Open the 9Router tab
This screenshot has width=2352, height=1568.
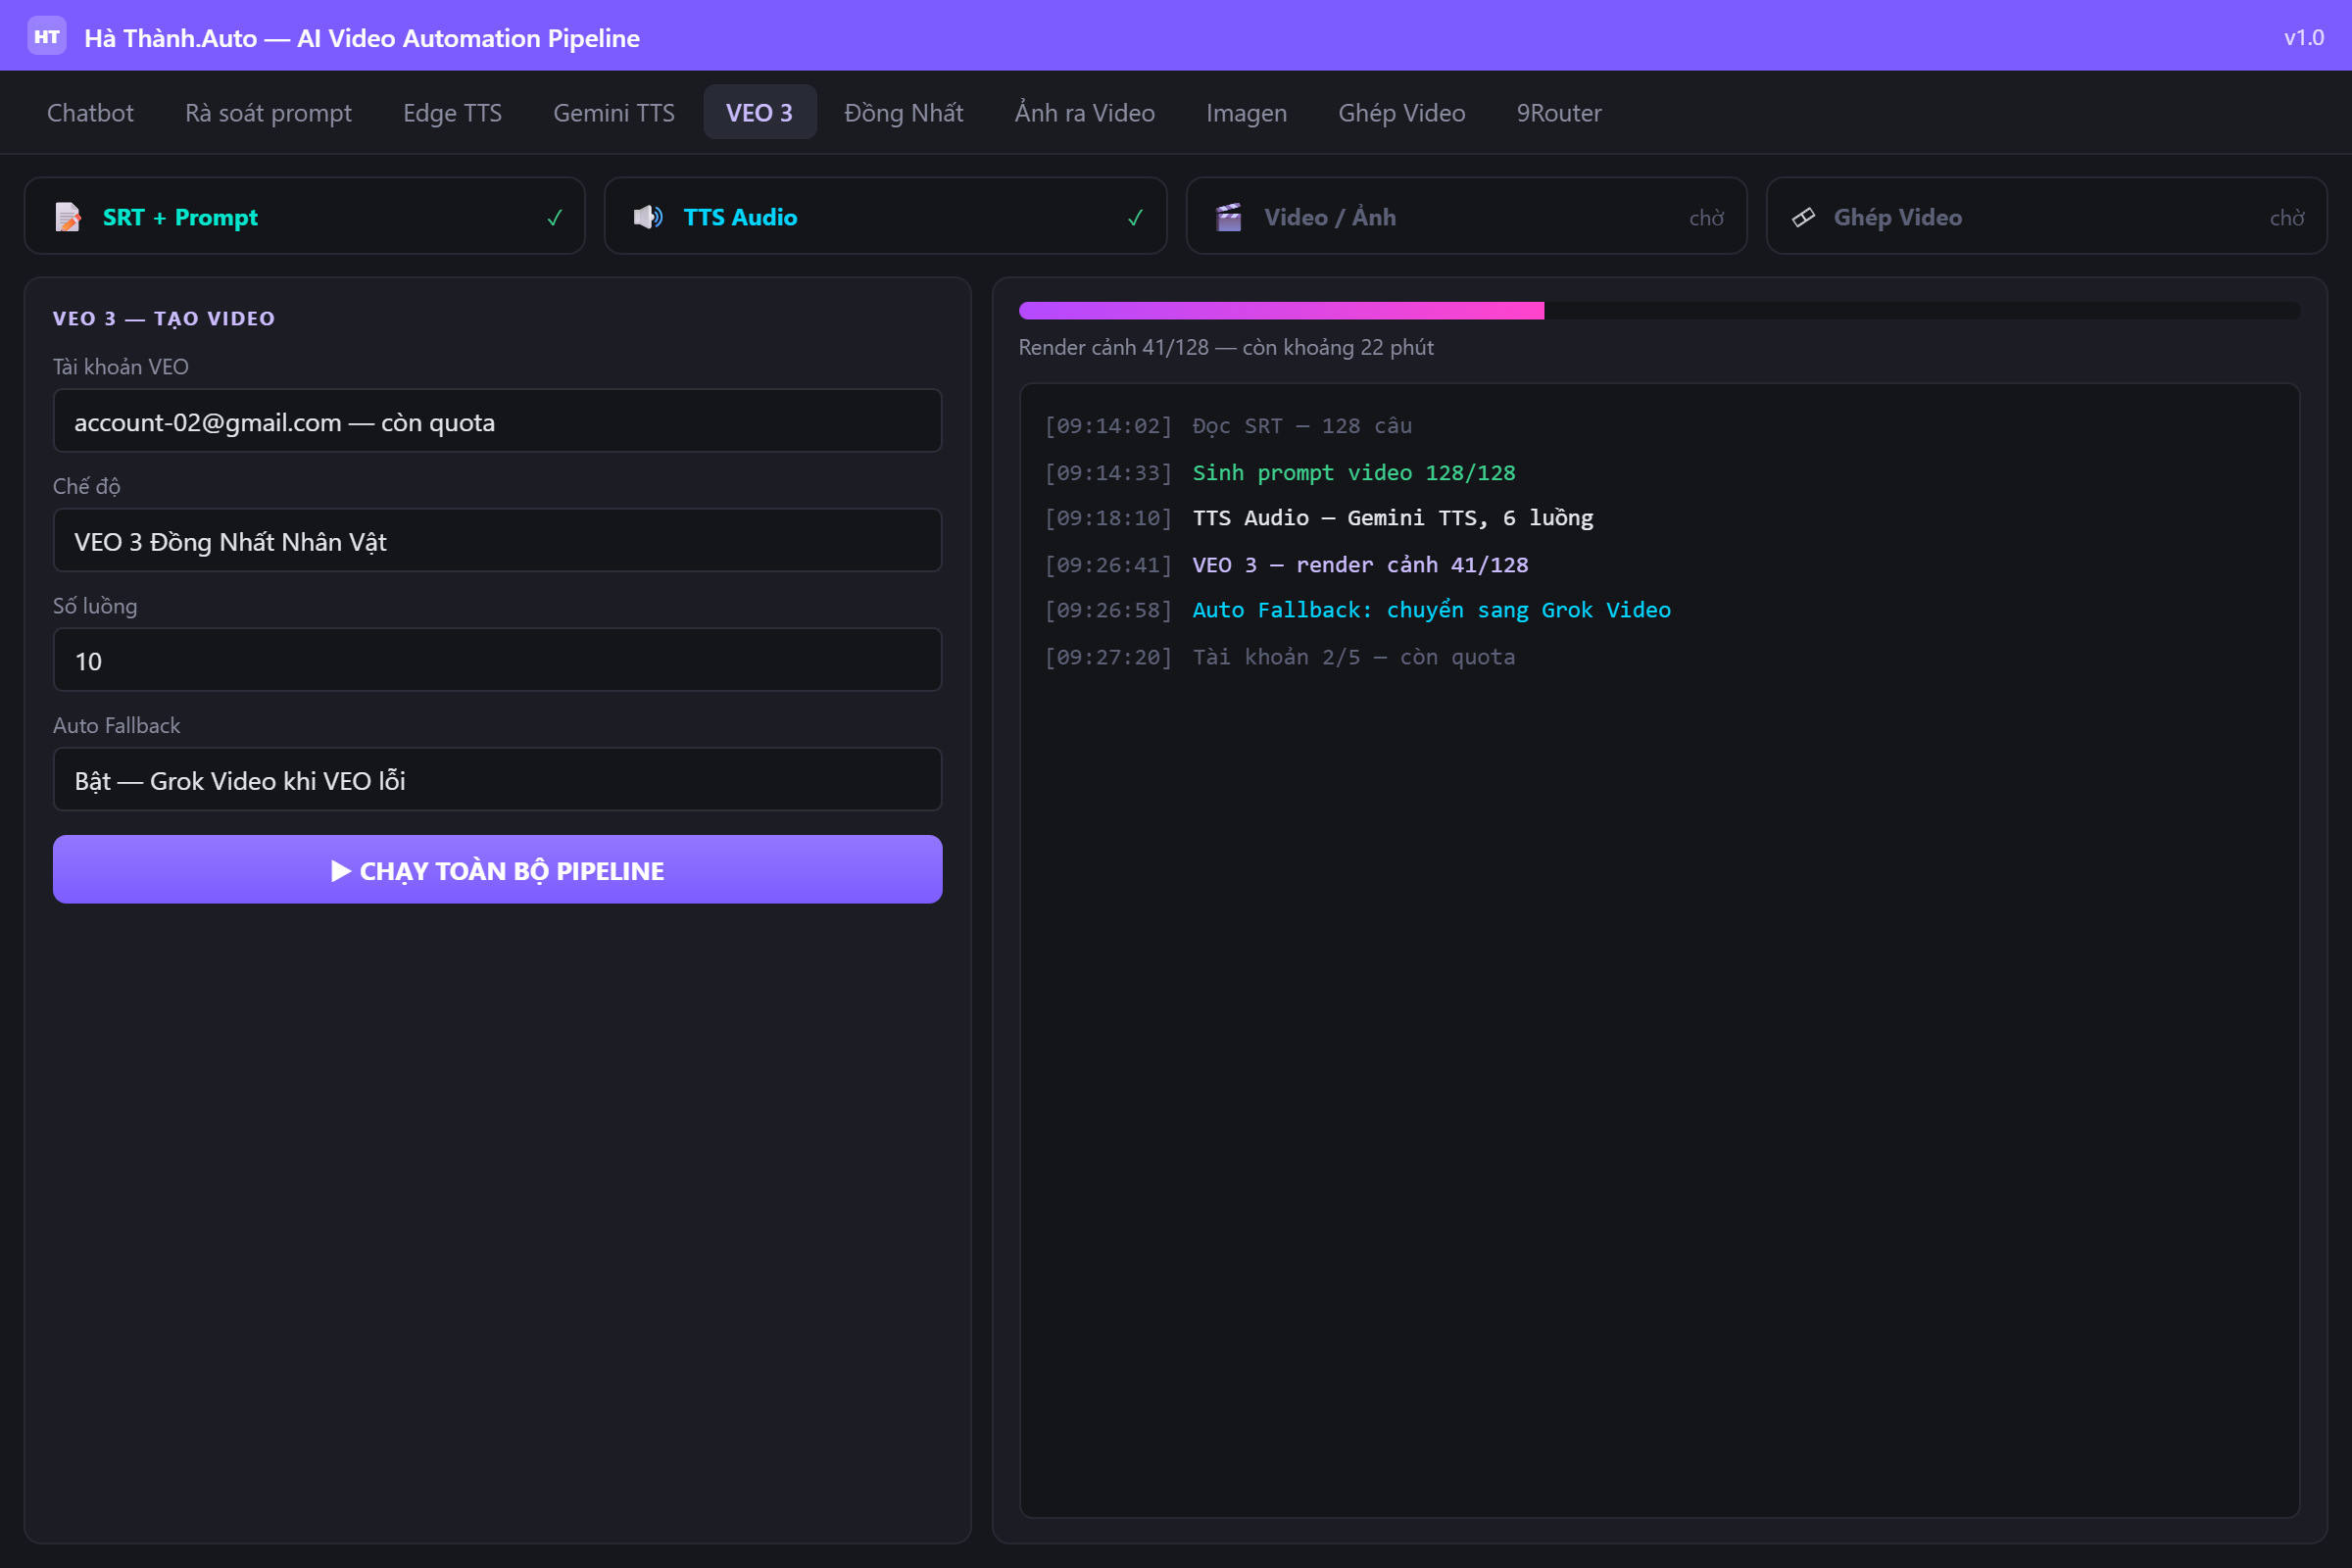(1559, 112)
